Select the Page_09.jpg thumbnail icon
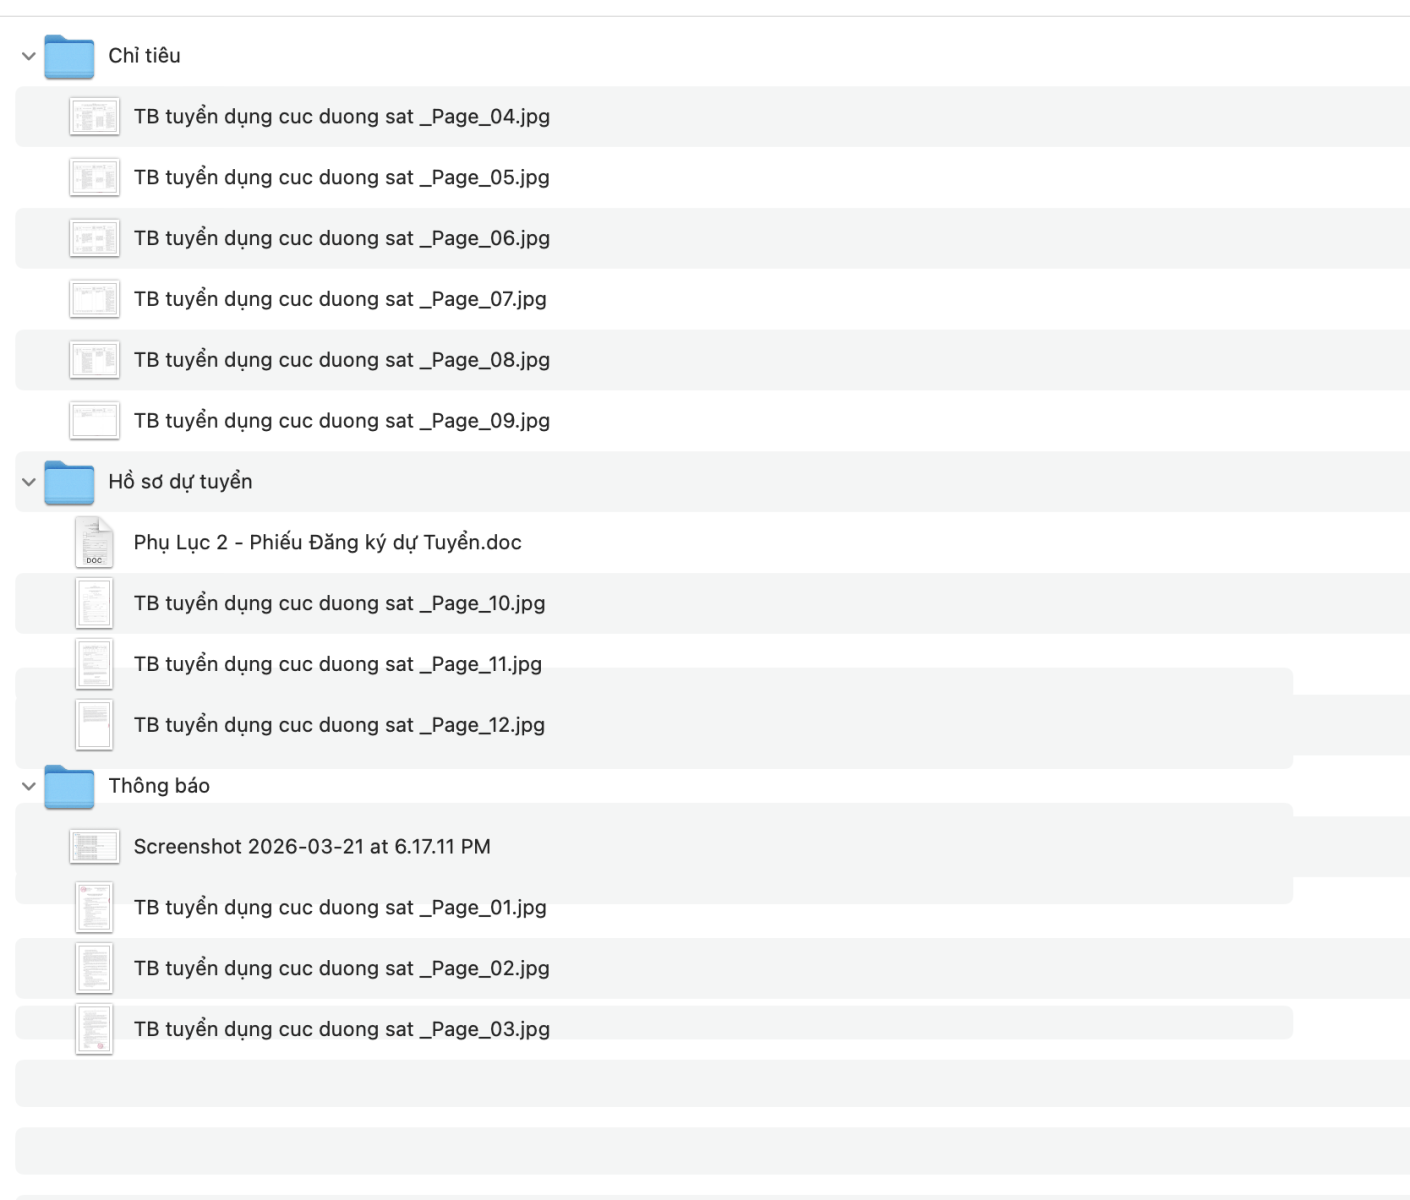 coord(94,421)
